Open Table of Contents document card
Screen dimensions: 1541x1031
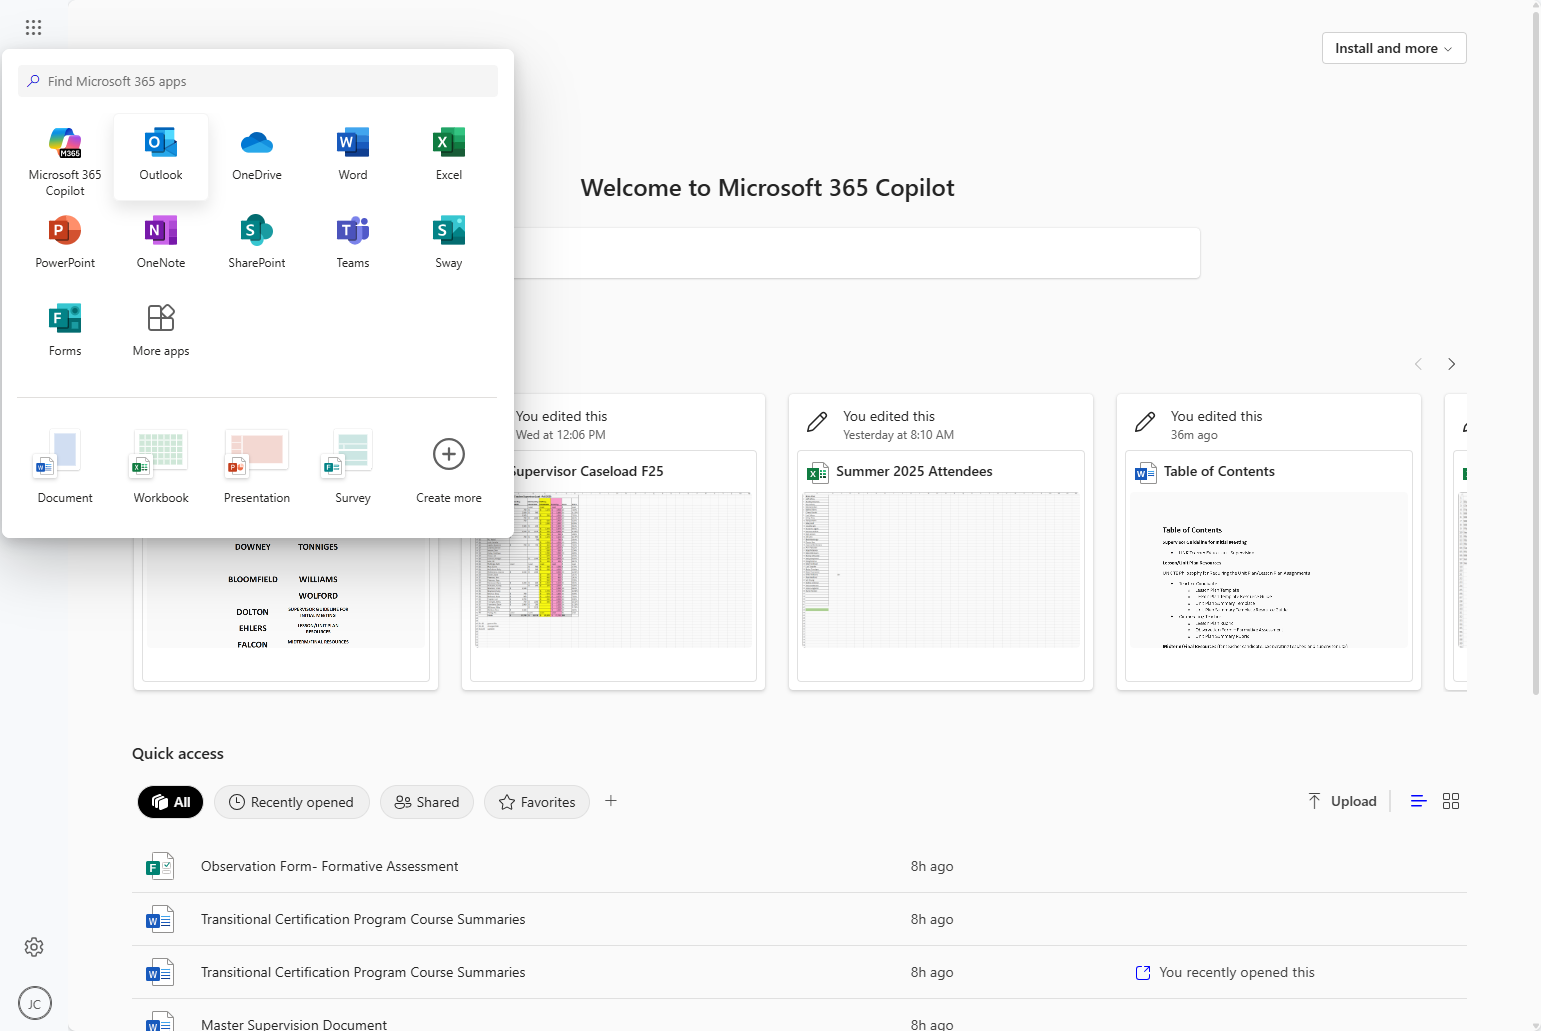coord(1269,542)
